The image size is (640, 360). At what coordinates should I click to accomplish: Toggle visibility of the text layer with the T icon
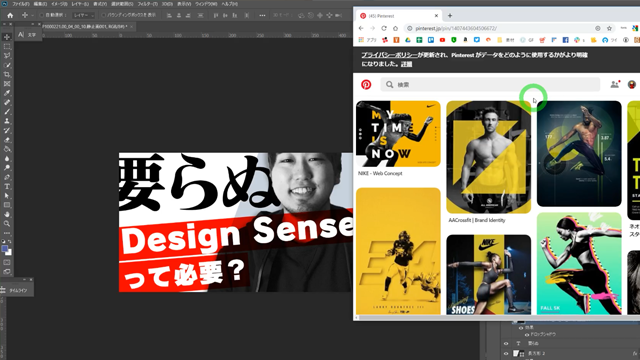(506, 344)
